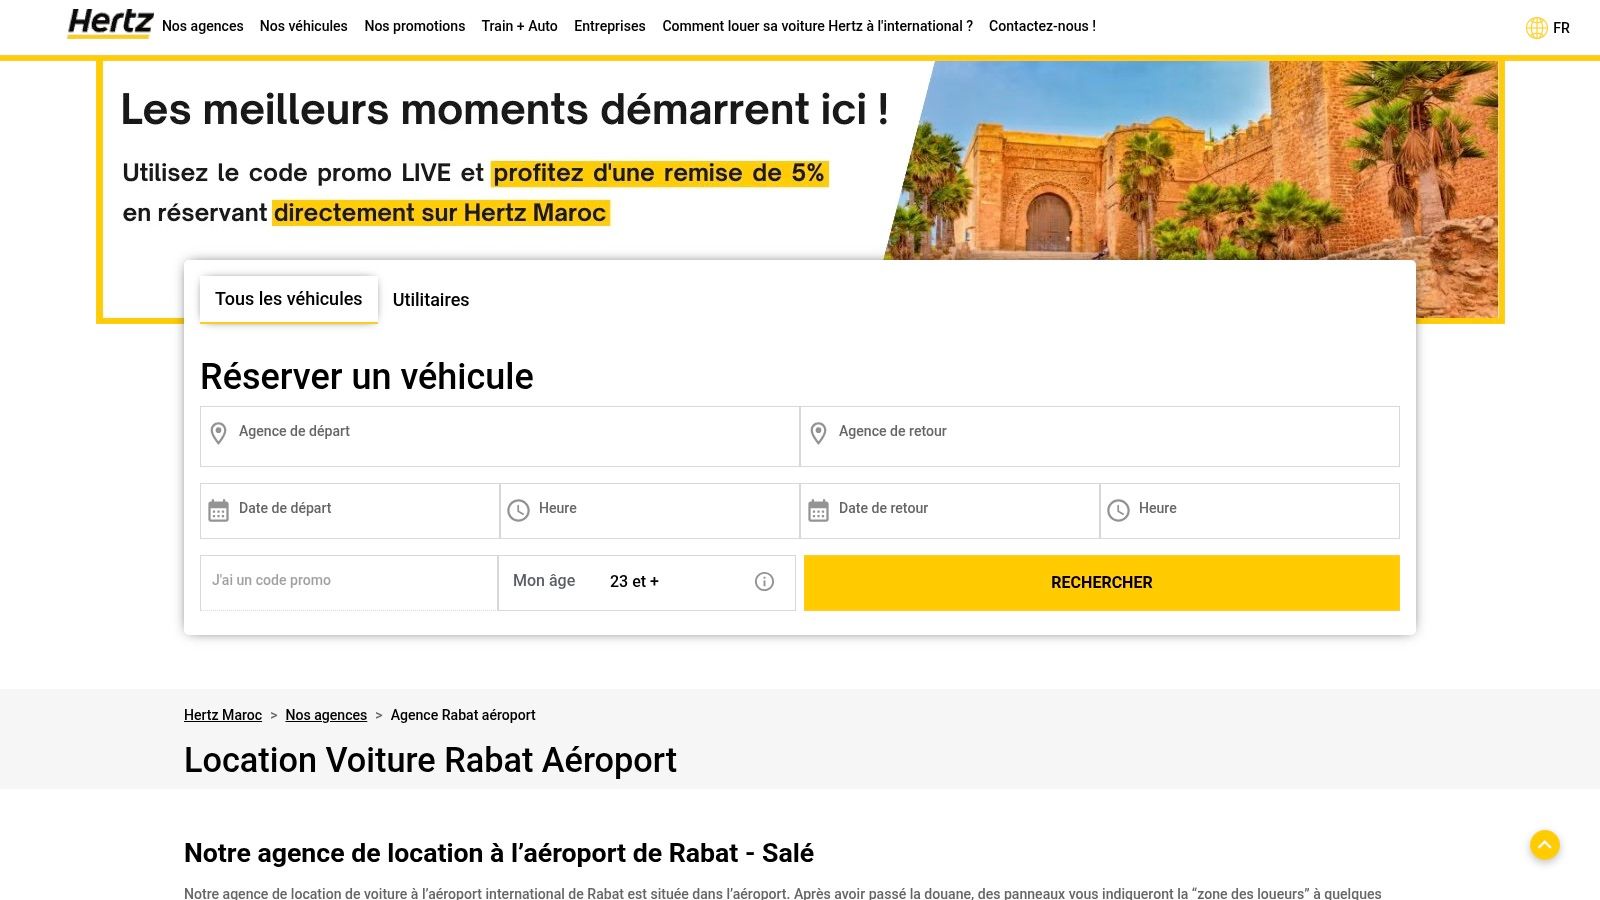Select the Tous les véhicules tab
The height and width of the screenshot is (900, 1600).
(x=288, y=299)
